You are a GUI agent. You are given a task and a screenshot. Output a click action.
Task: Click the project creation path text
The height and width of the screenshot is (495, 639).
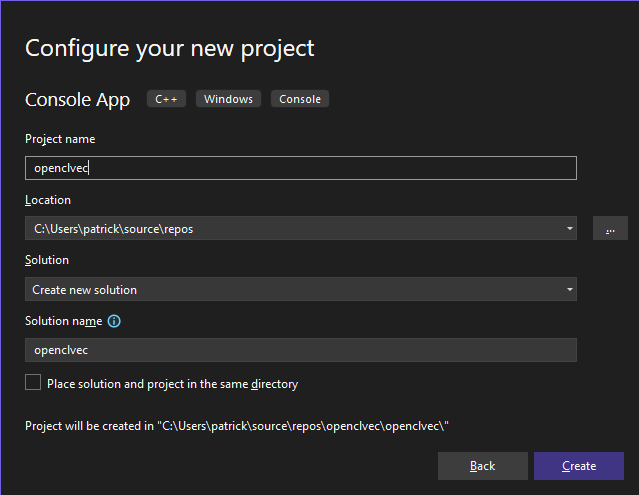tap(237, 426)
